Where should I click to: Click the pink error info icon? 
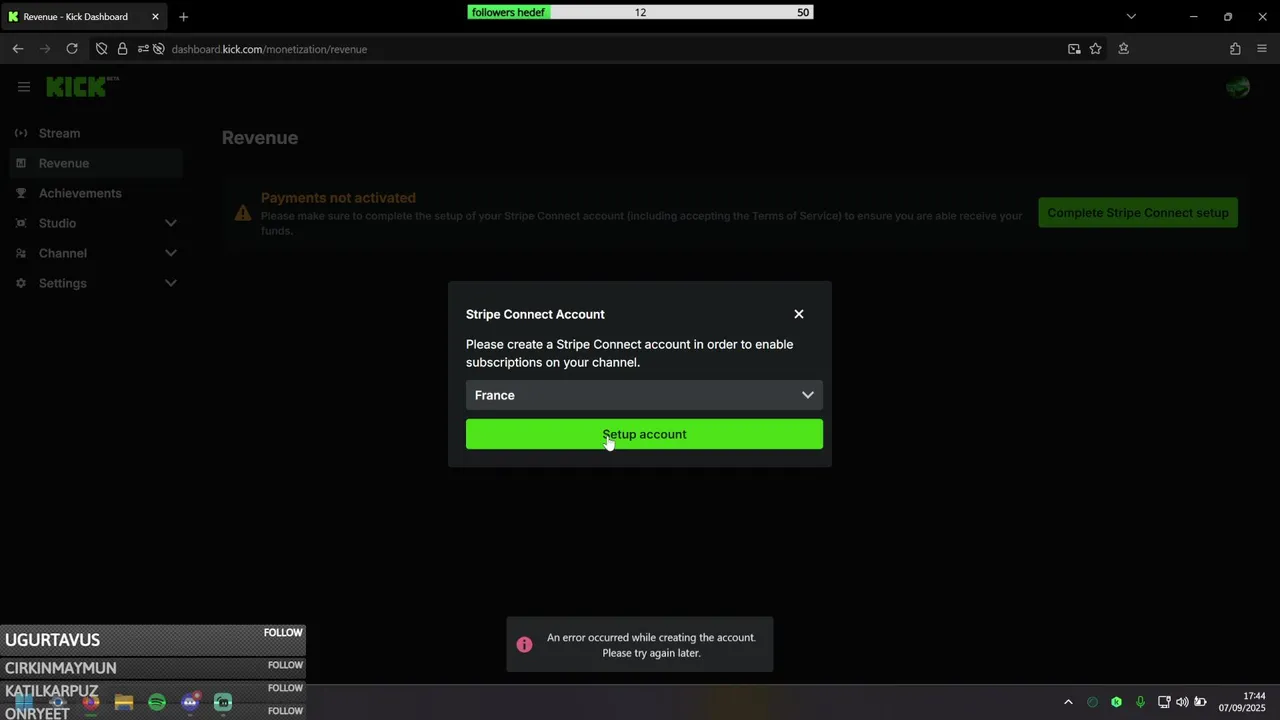click(x=524, y=645)
